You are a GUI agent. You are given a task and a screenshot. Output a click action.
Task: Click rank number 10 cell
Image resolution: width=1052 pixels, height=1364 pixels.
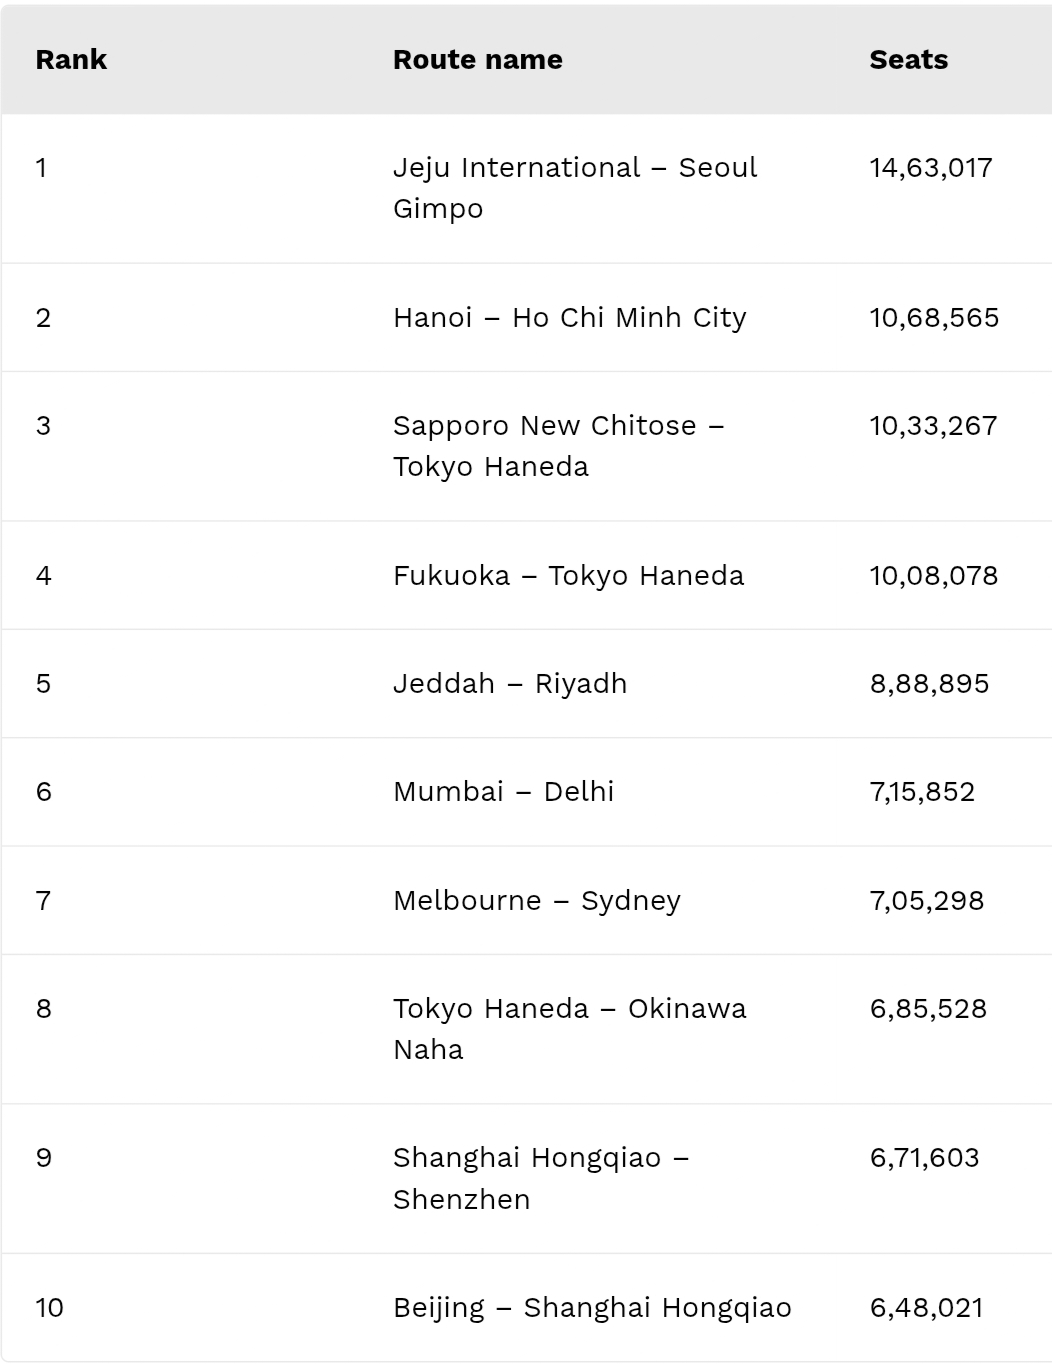tap(49, 1308)
